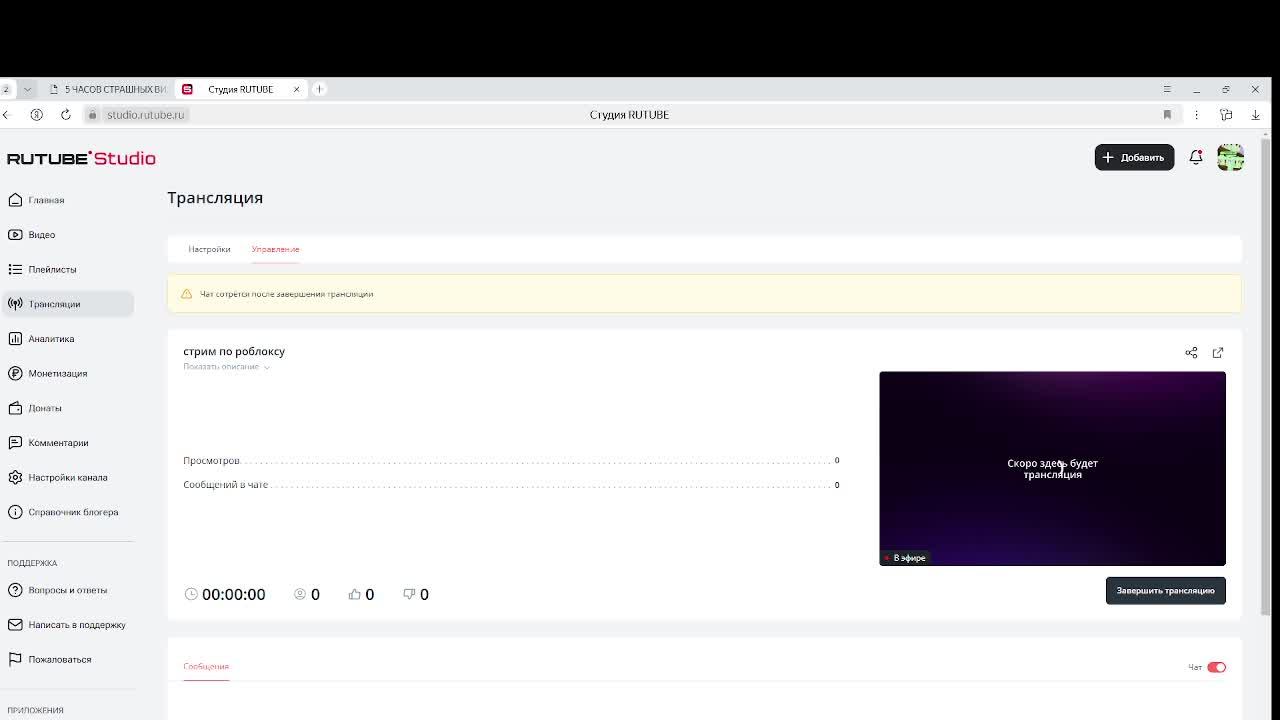Switch to the Настройки tab
The width and height of the screenshot is (1280, 720).
click(209, 249)
